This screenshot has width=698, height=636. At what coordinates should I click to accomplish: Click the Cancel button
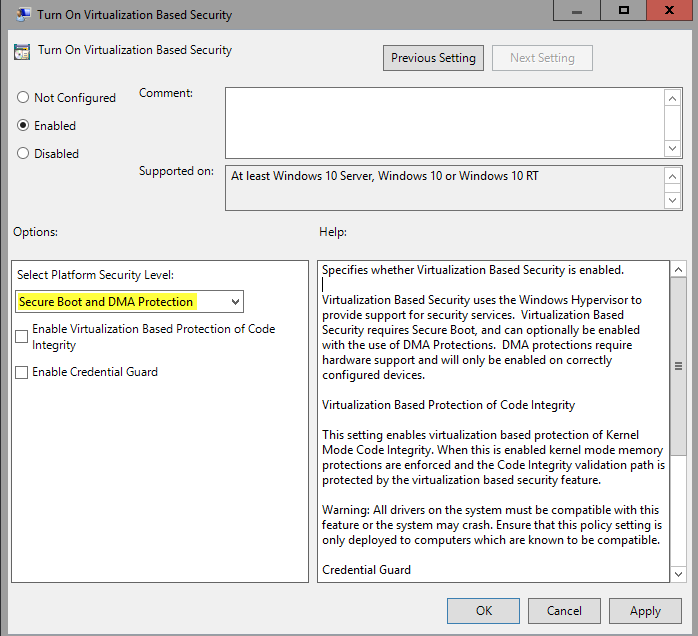[564, 611]
